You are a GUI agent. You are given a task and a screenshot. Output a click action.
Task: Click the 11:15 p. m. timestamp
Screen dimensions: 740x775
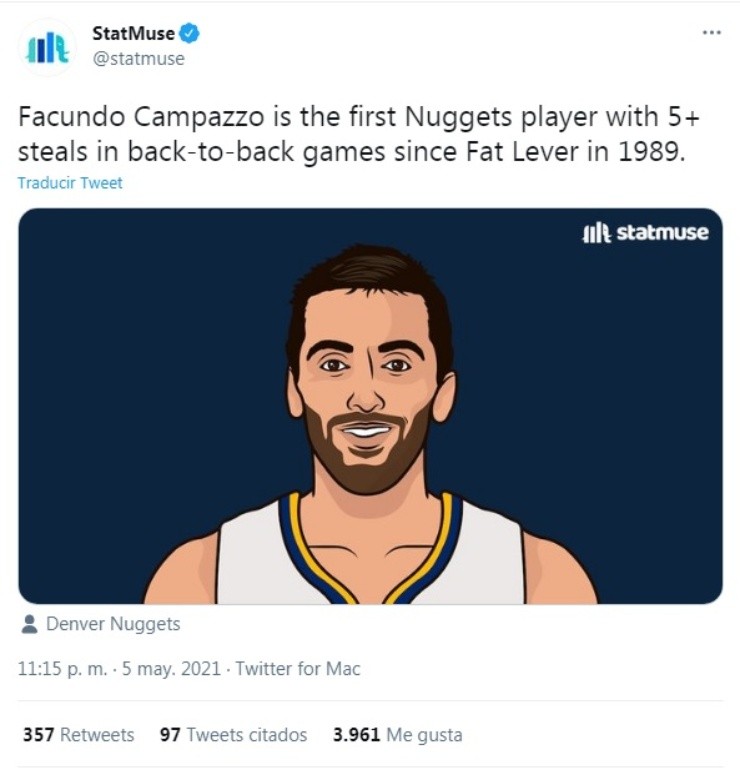click(62, 669)
